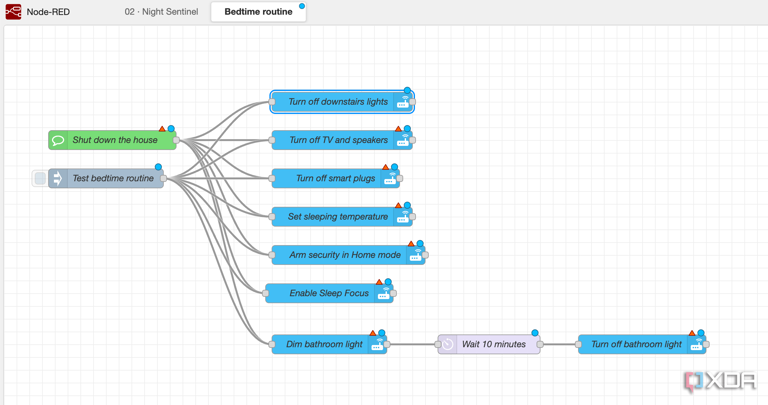Click the timer icon on Wait 10 minutes node
Viewport: 768px width, 405px height.
click(447, 344)
